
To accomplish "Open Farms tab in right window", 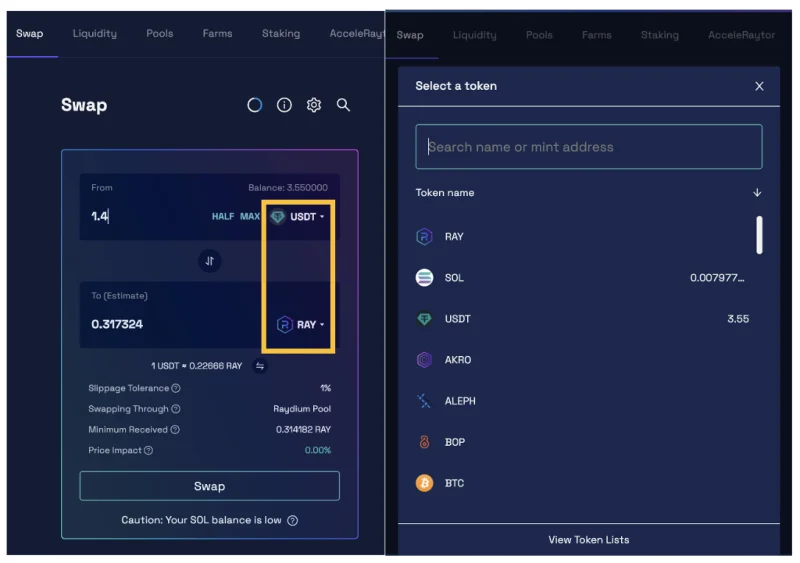I will [x=596, y=35].
